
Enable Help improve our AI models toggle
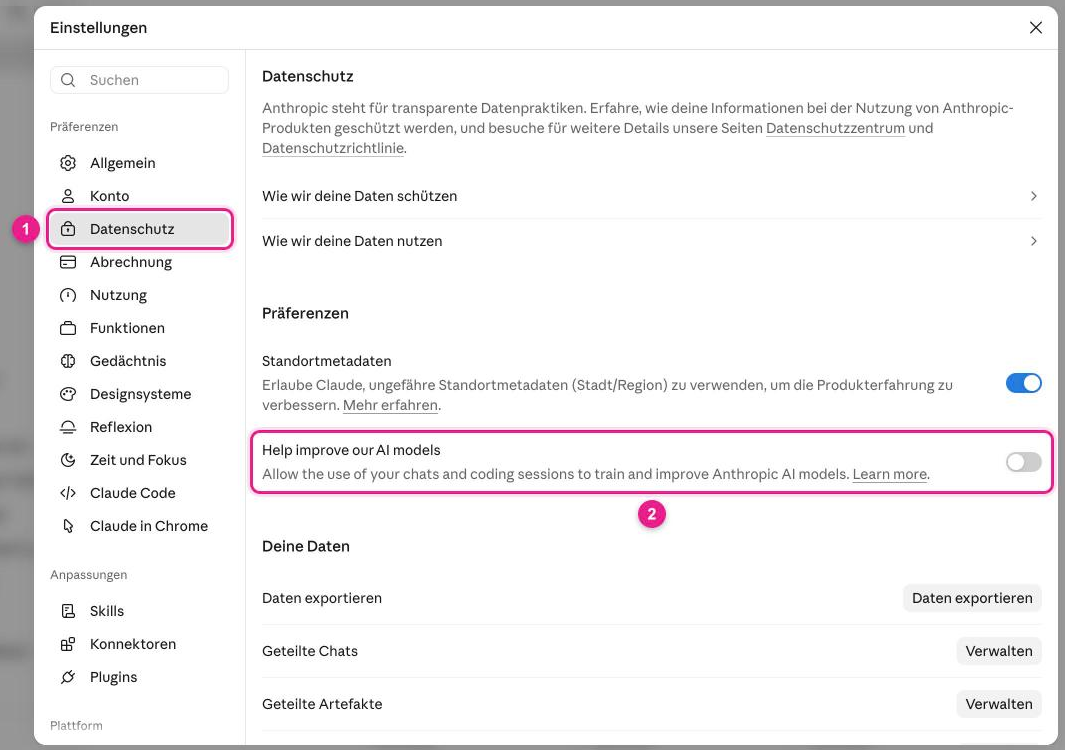1024,463
